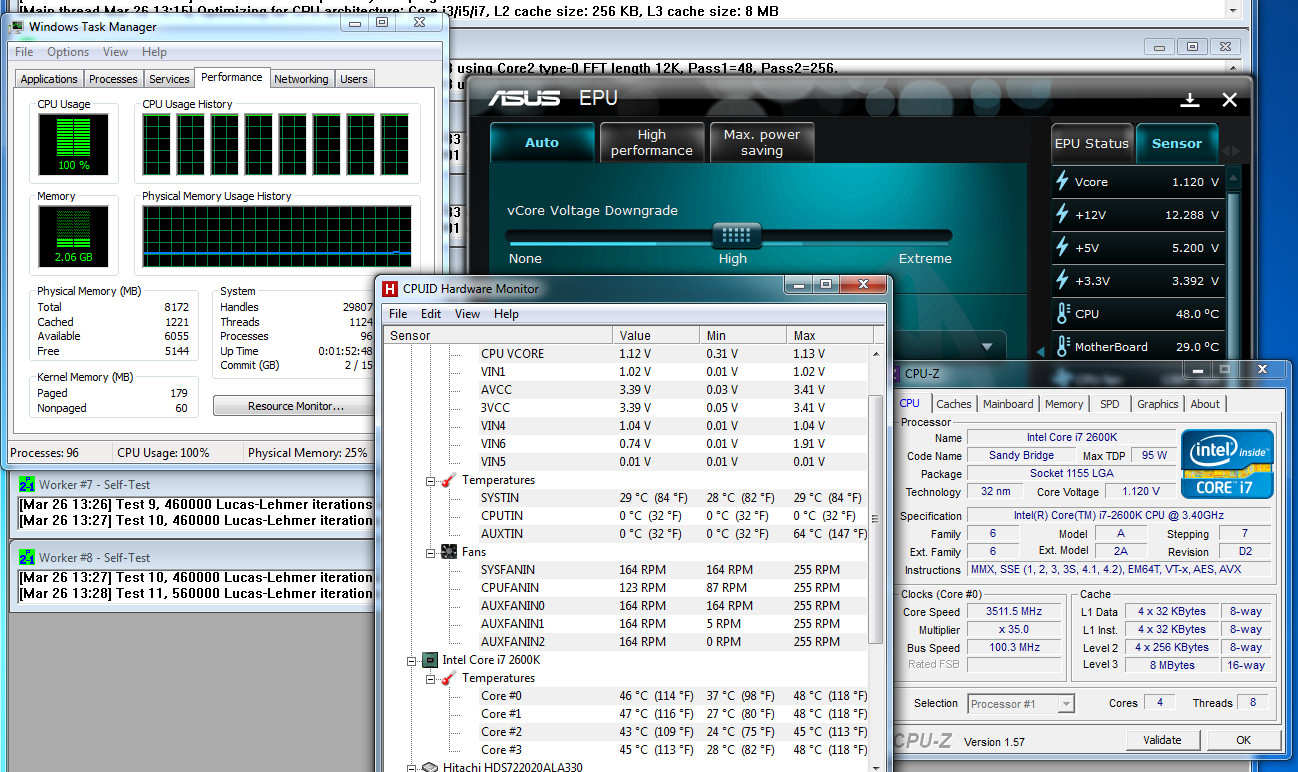Viewport: 1298px width, 772px height.
Task: Open the Applications tab in Task Manager
Action: click(x=49, y=79)
